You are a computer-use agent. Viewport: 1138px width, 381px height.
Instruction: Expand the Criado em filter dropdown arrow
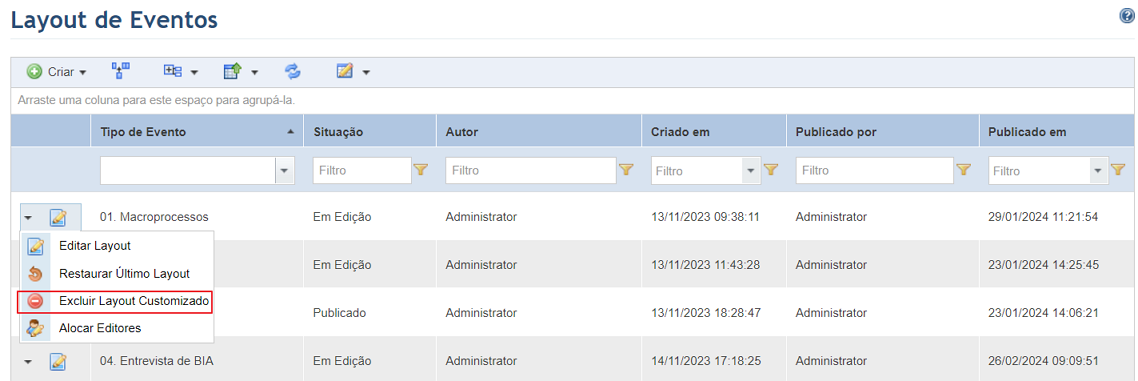(x=750, y=171)
